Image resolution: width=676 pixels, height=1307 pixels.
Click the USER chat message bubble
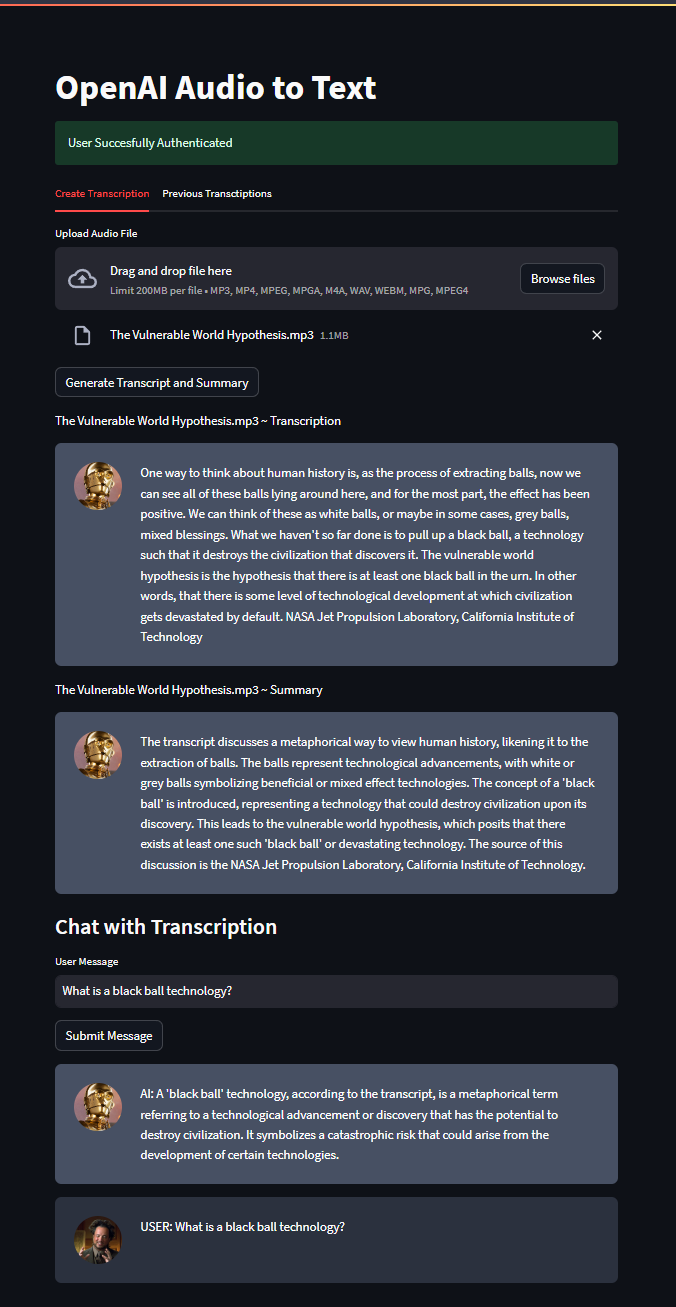pos(370,1240)
